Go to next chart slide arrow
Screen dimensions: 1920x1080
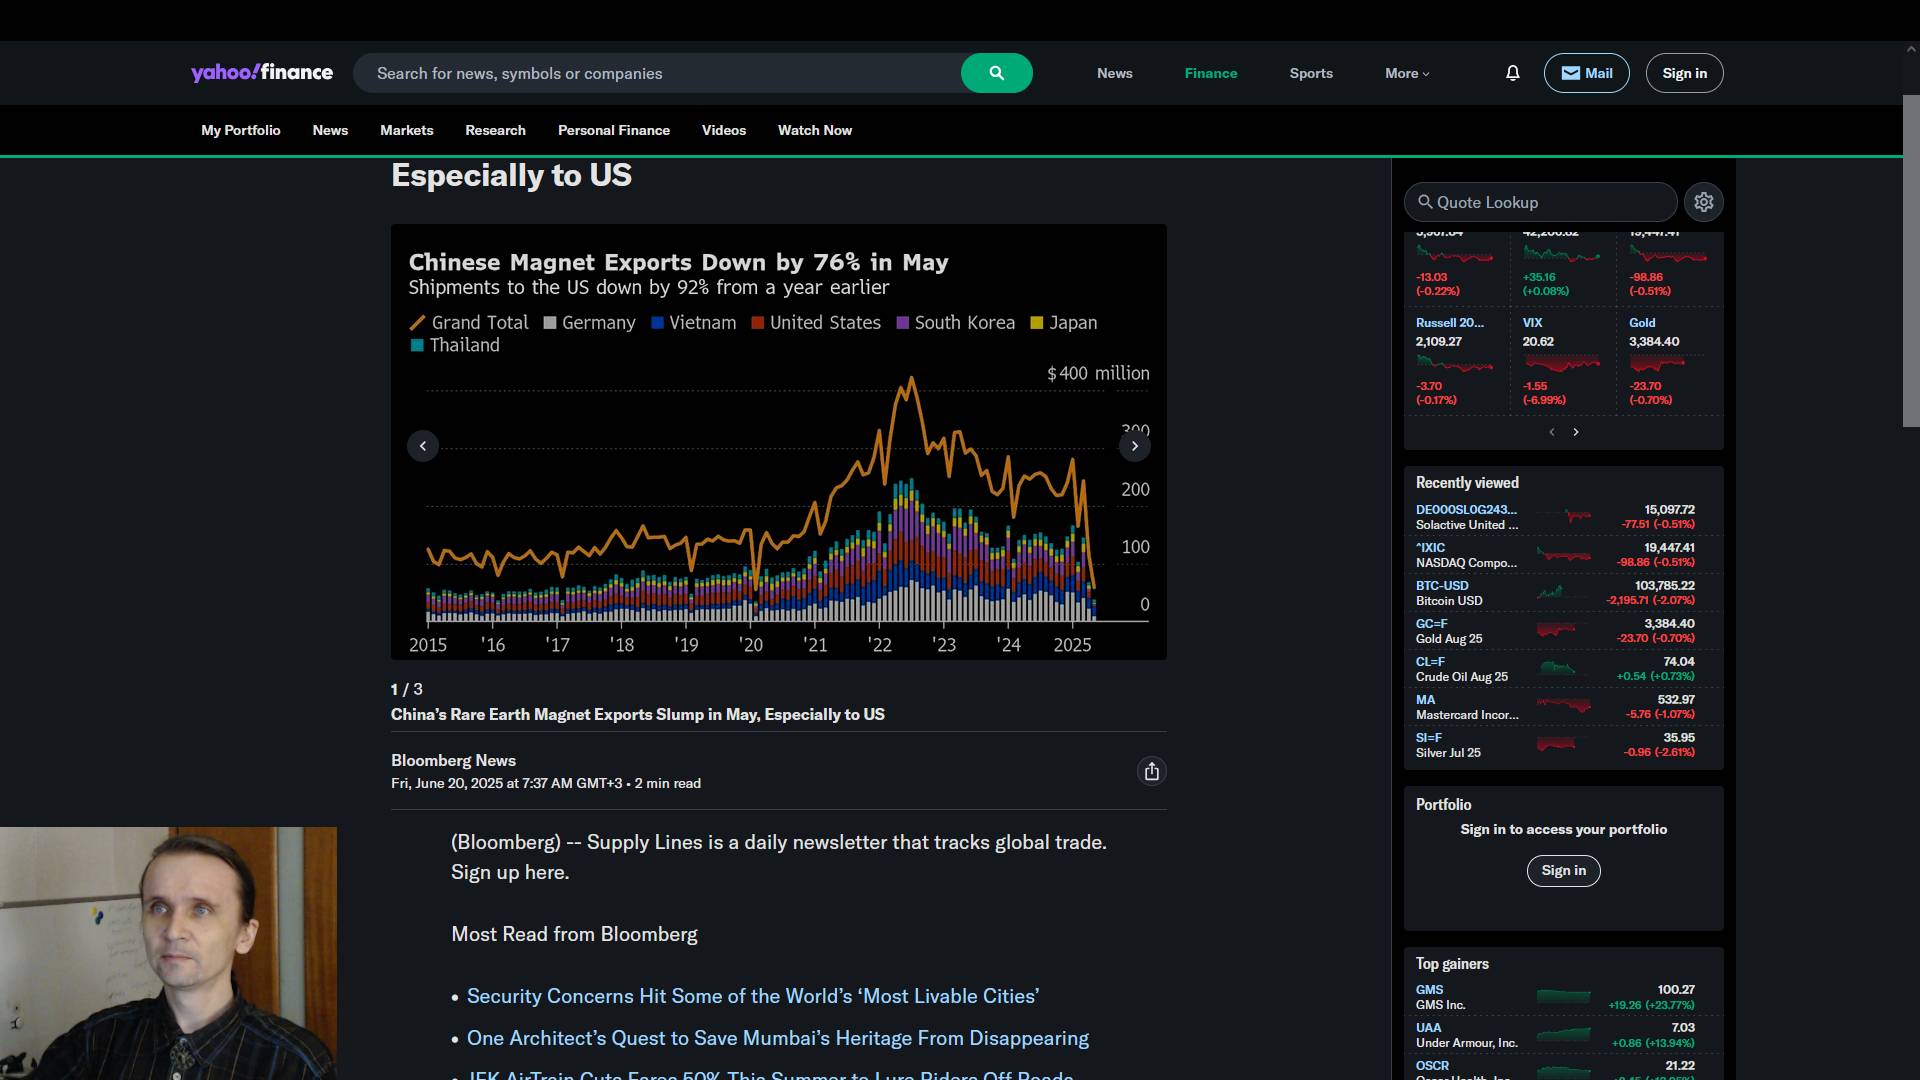tap(1134, 446)
